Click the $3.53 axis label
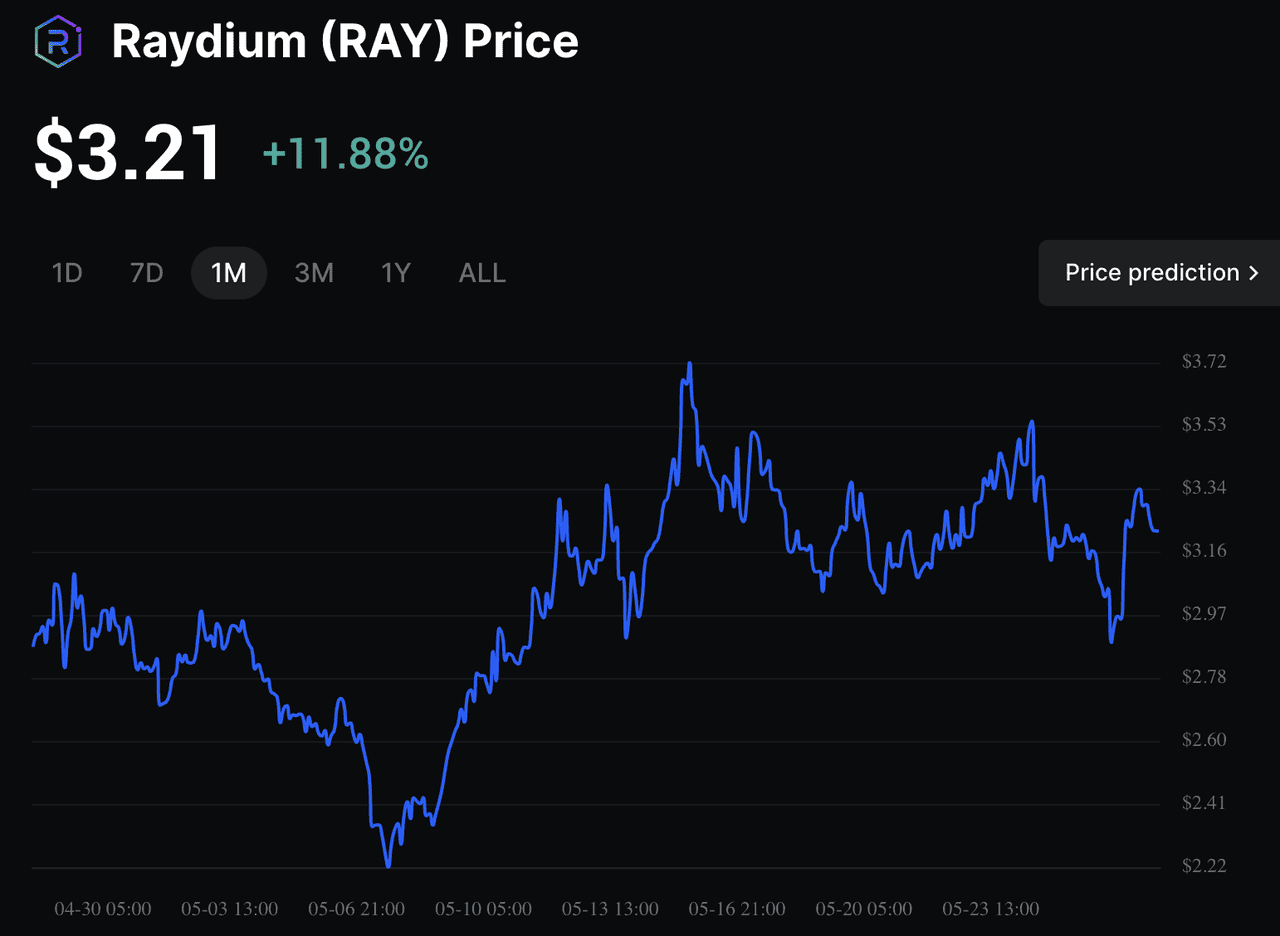1280x936 pixels. (x=1204, y=424)
